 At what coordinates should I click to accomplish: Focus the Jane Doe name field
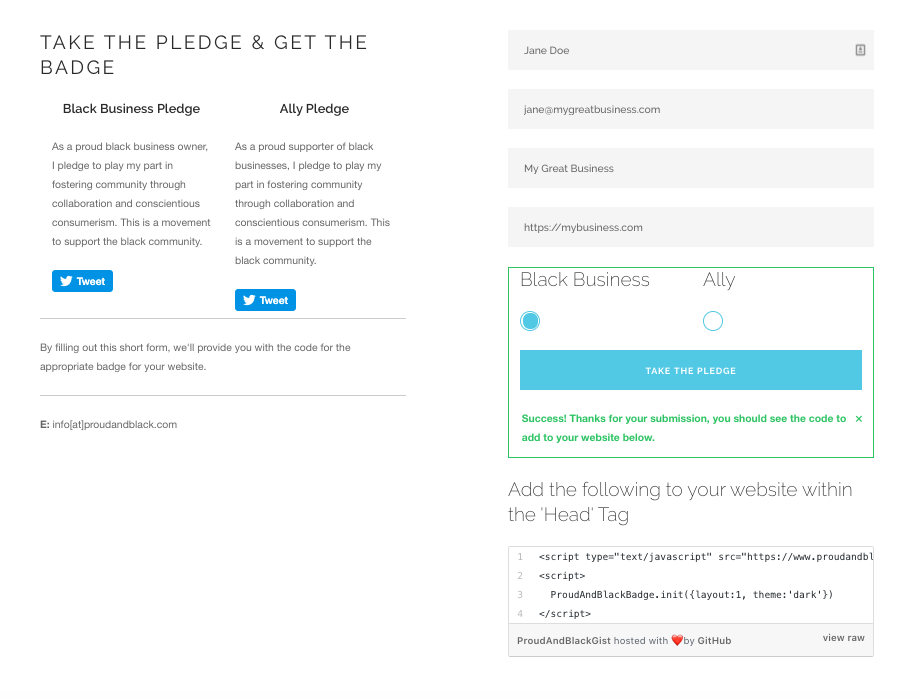click(x=680, y=50)
